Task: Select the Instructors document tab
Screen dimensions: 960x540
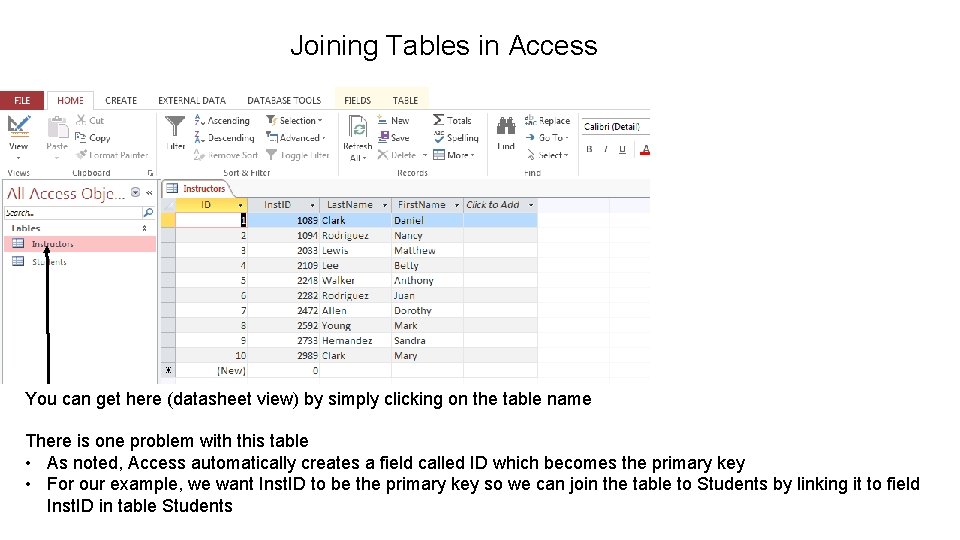Action: 196,189
